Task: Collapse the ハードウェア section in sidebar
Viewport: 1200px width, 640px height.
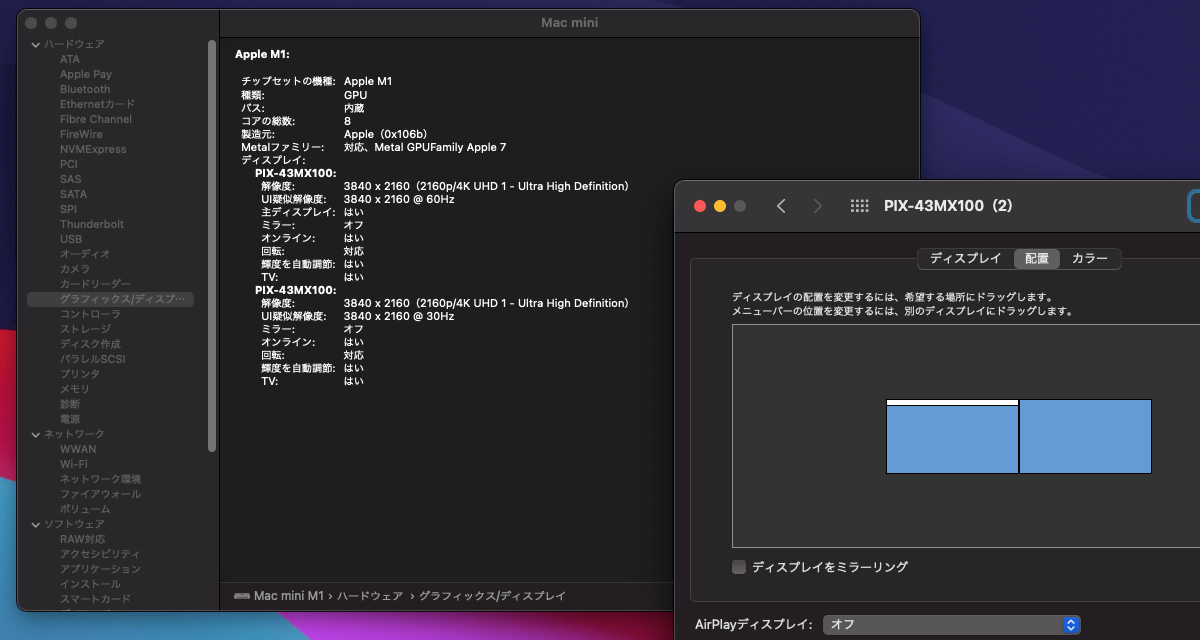Action: coord(36,45)
